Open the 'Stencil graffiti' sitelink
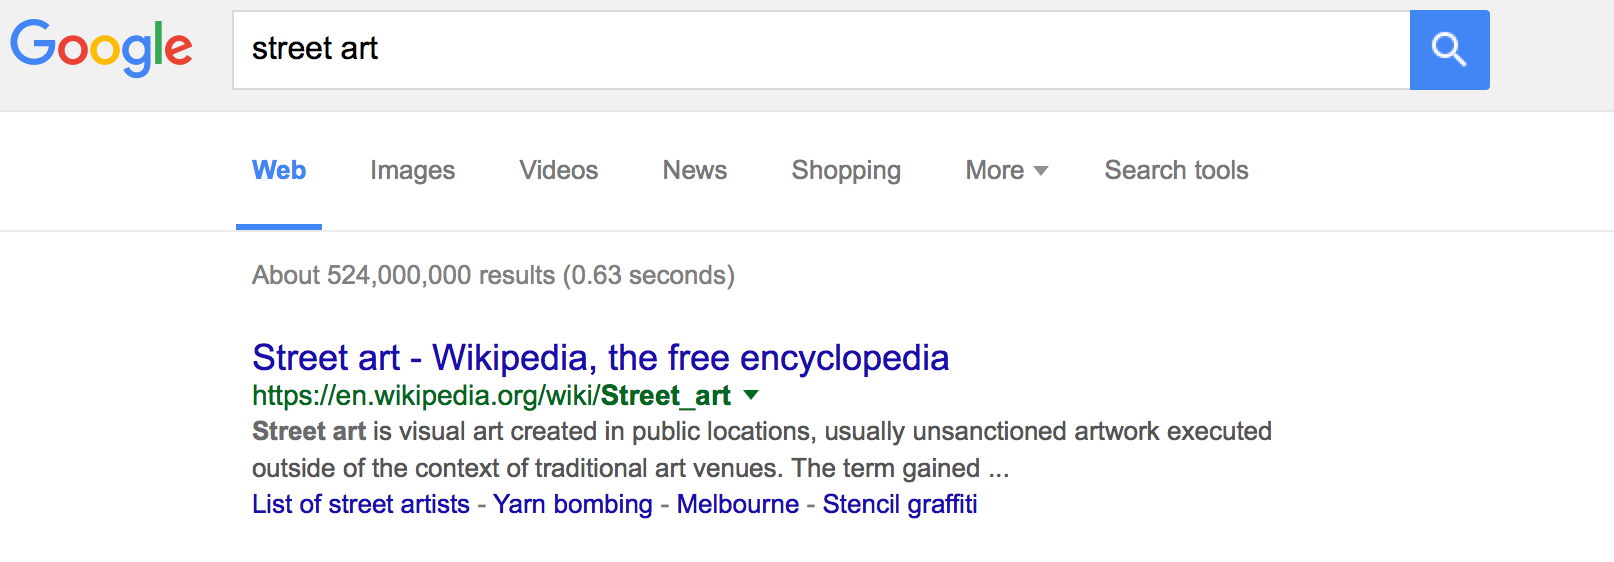1614x562 pixels. [x=899, y=504]
